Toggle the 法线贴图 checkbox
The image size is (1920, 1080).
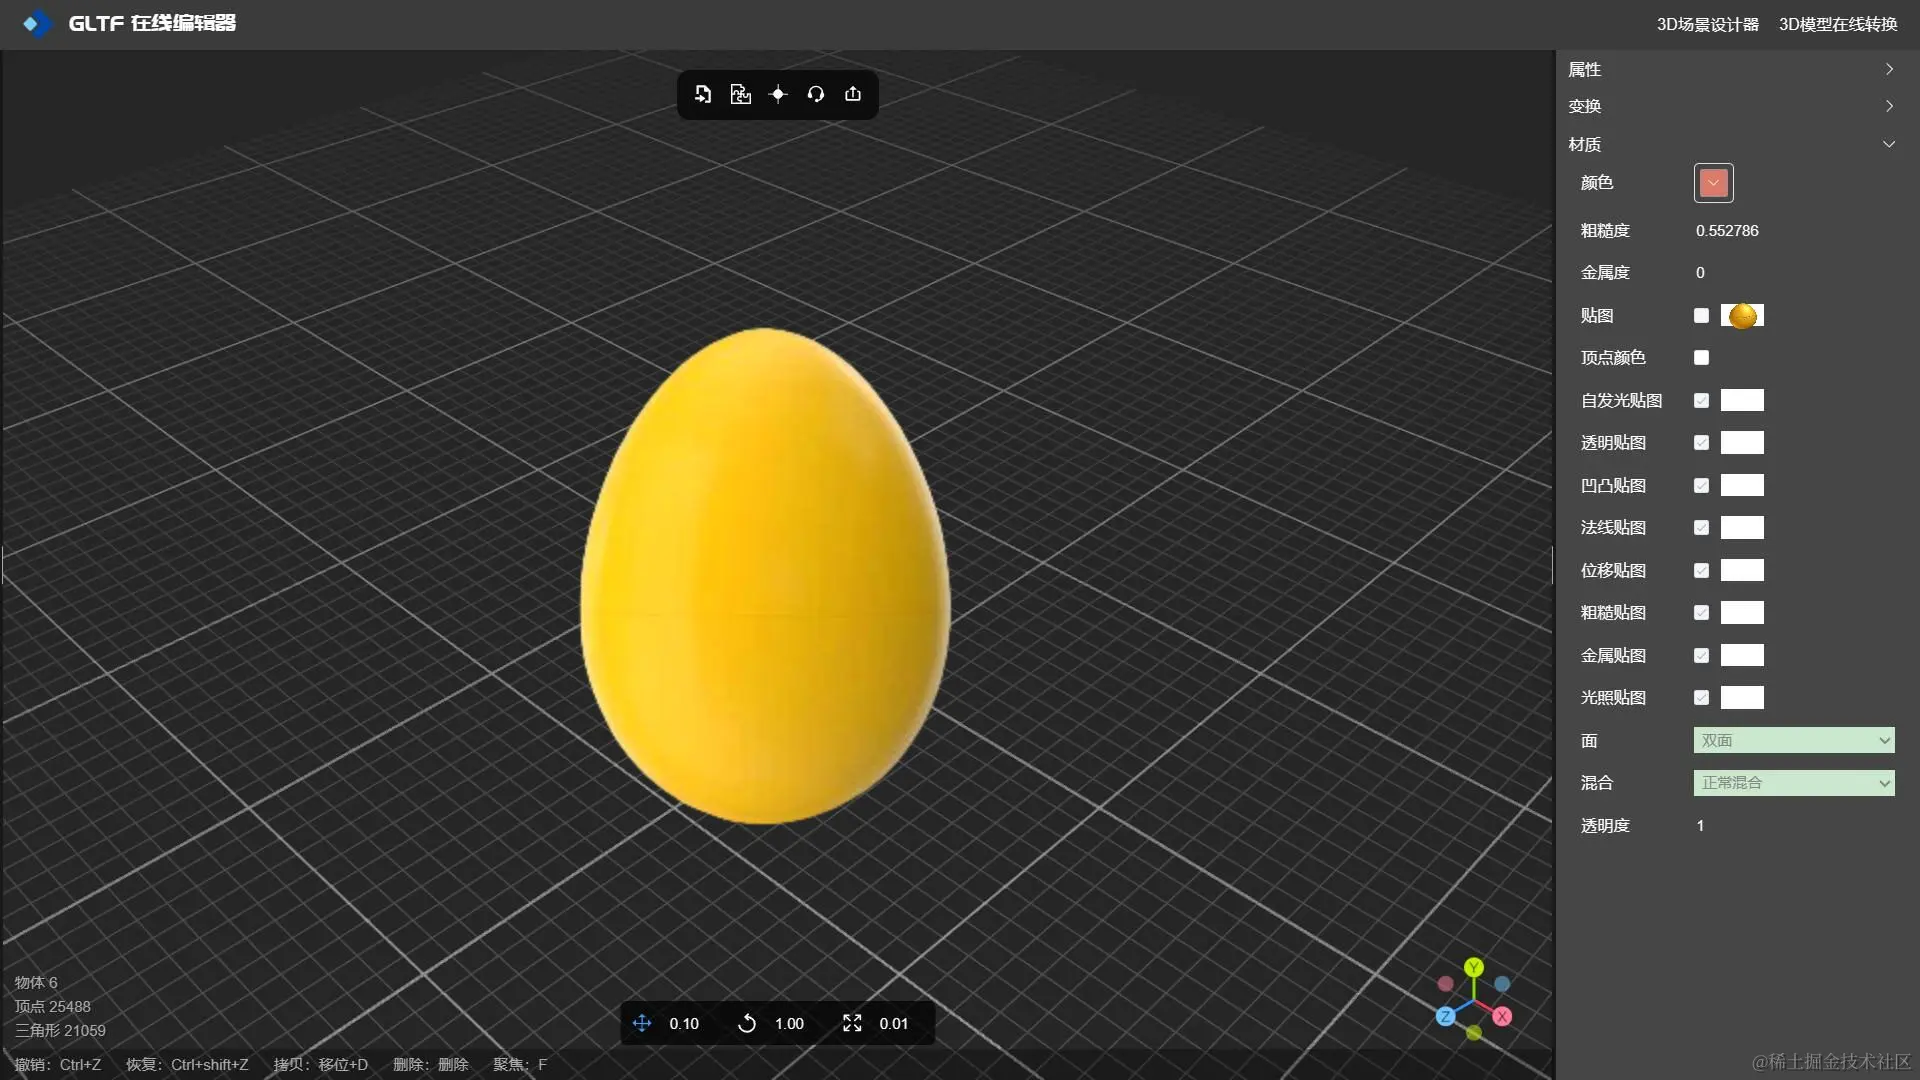1701,528
